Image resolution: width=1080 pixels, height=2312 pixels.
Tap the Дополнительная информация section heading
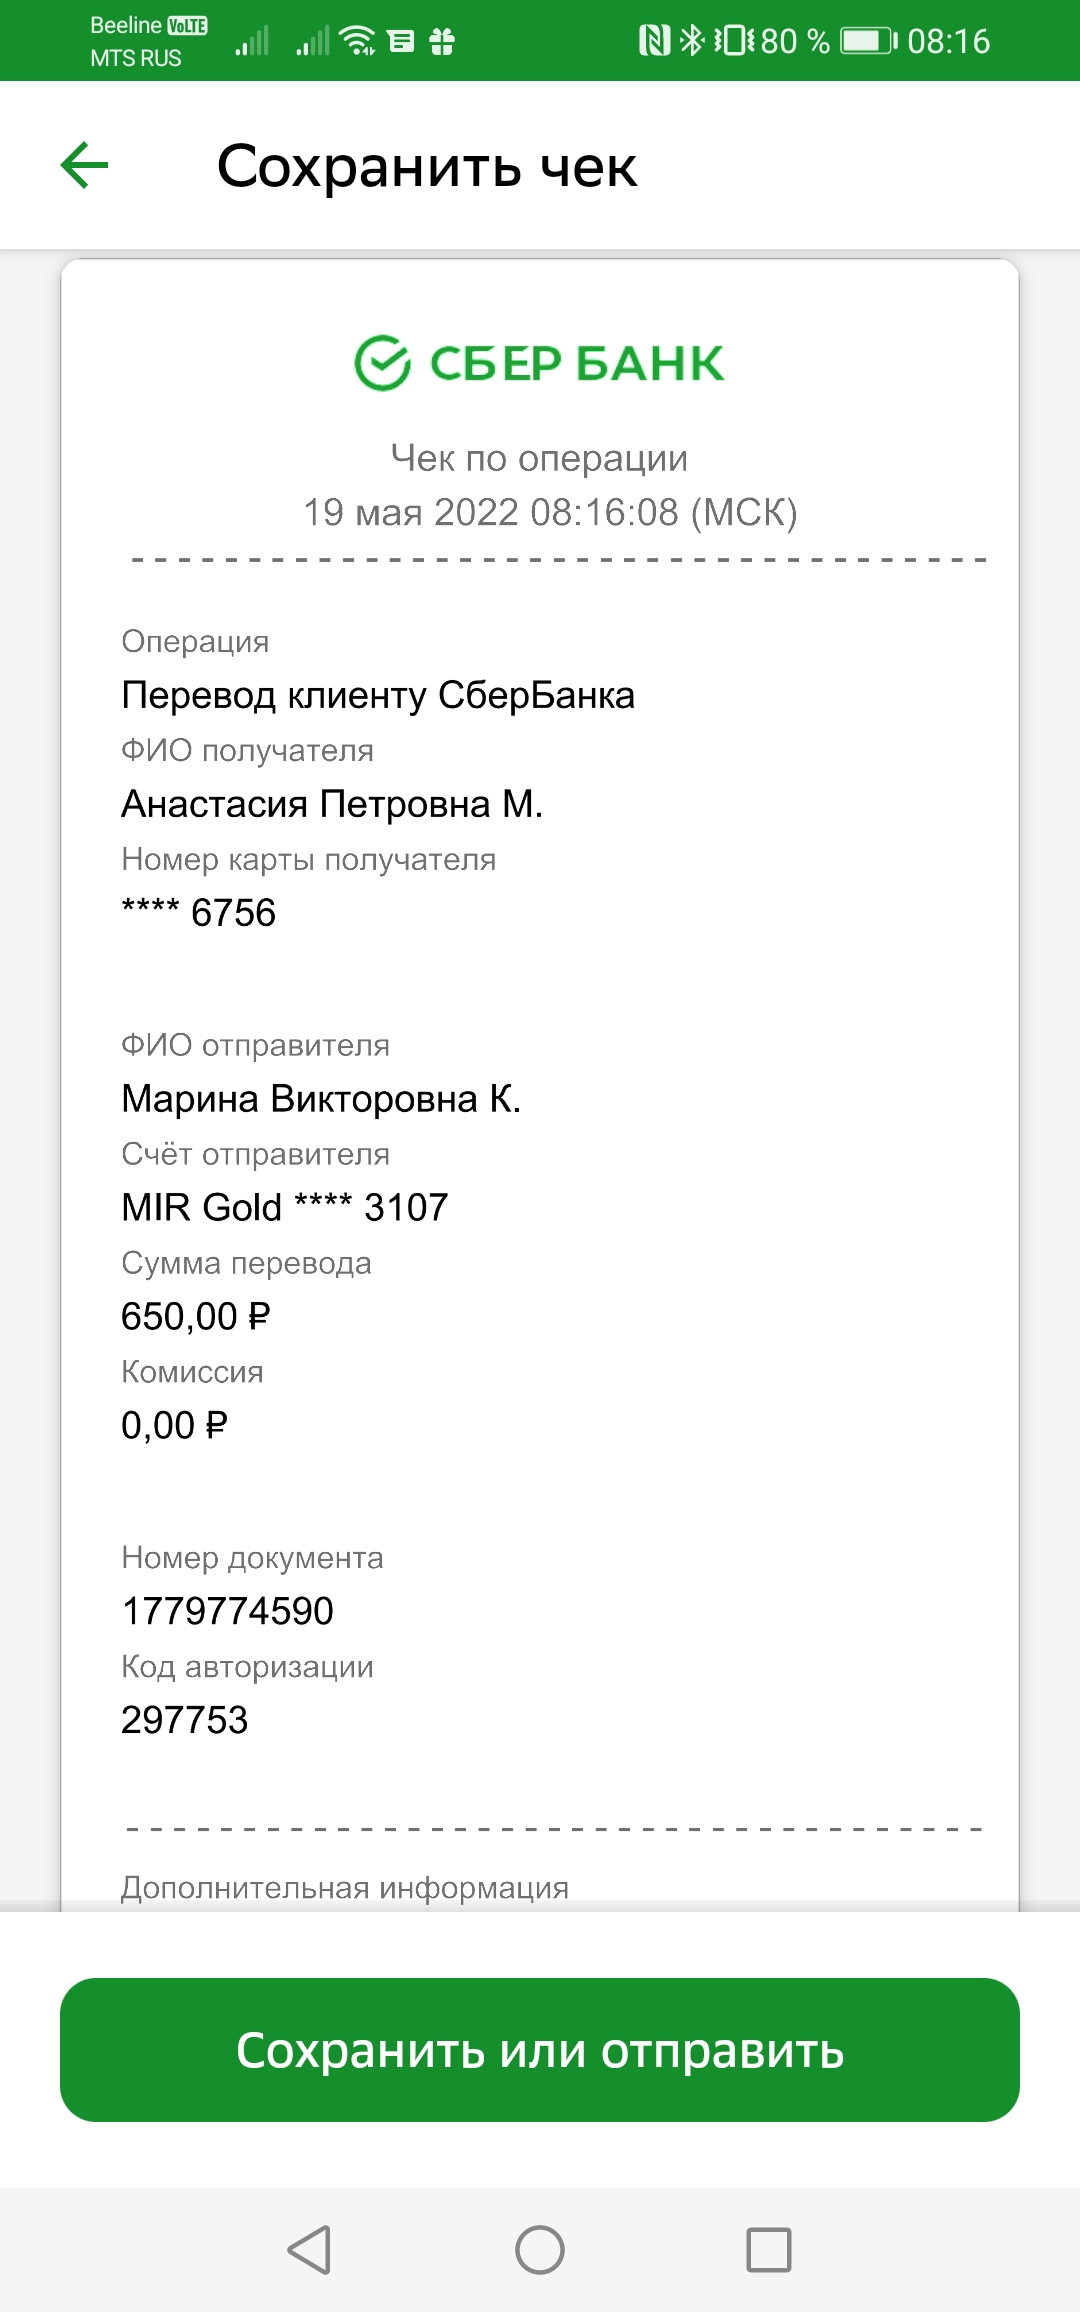(x=345, y=1888)
